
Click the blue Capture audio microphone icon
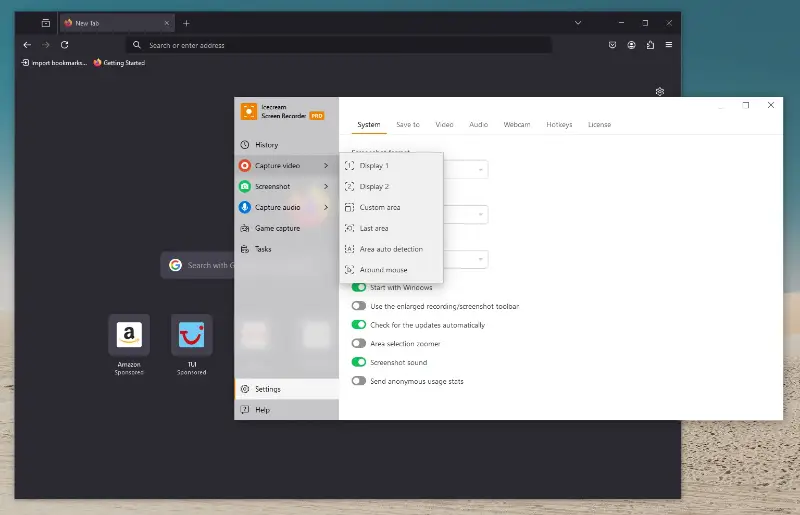(x=245, y=207)
